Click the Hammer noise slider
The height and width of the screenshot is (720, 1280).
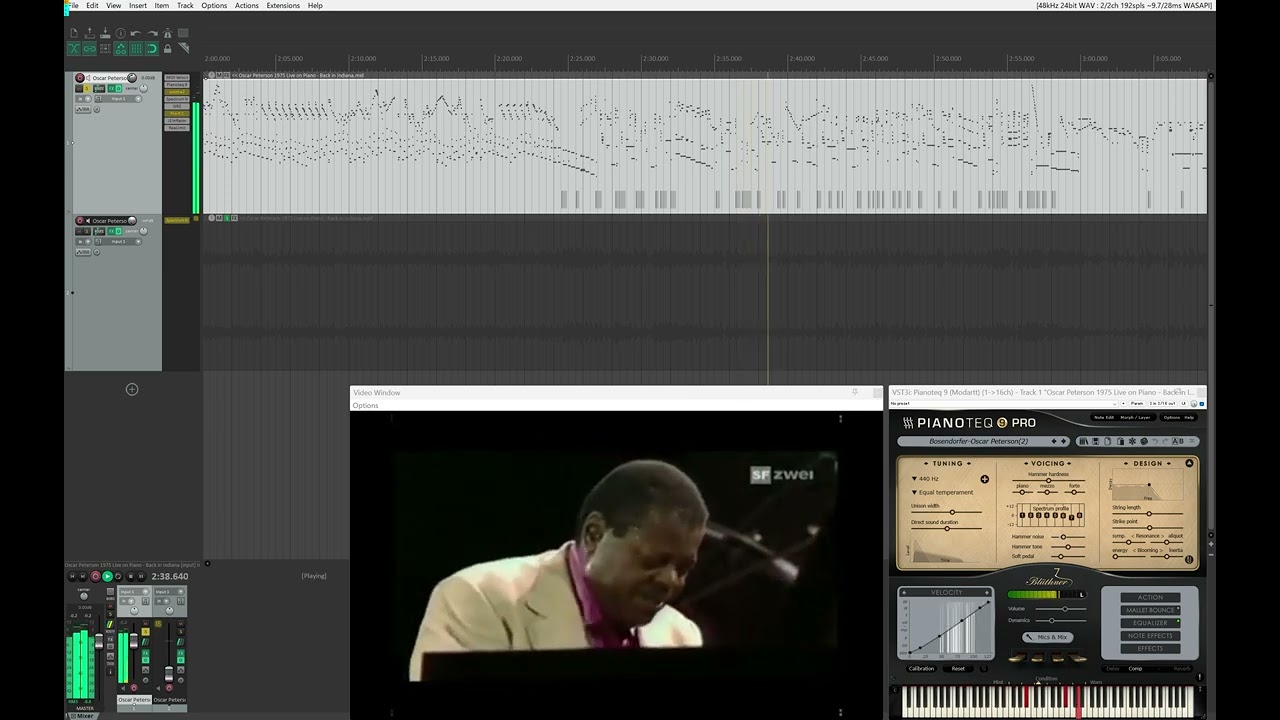click(1068, 537)
